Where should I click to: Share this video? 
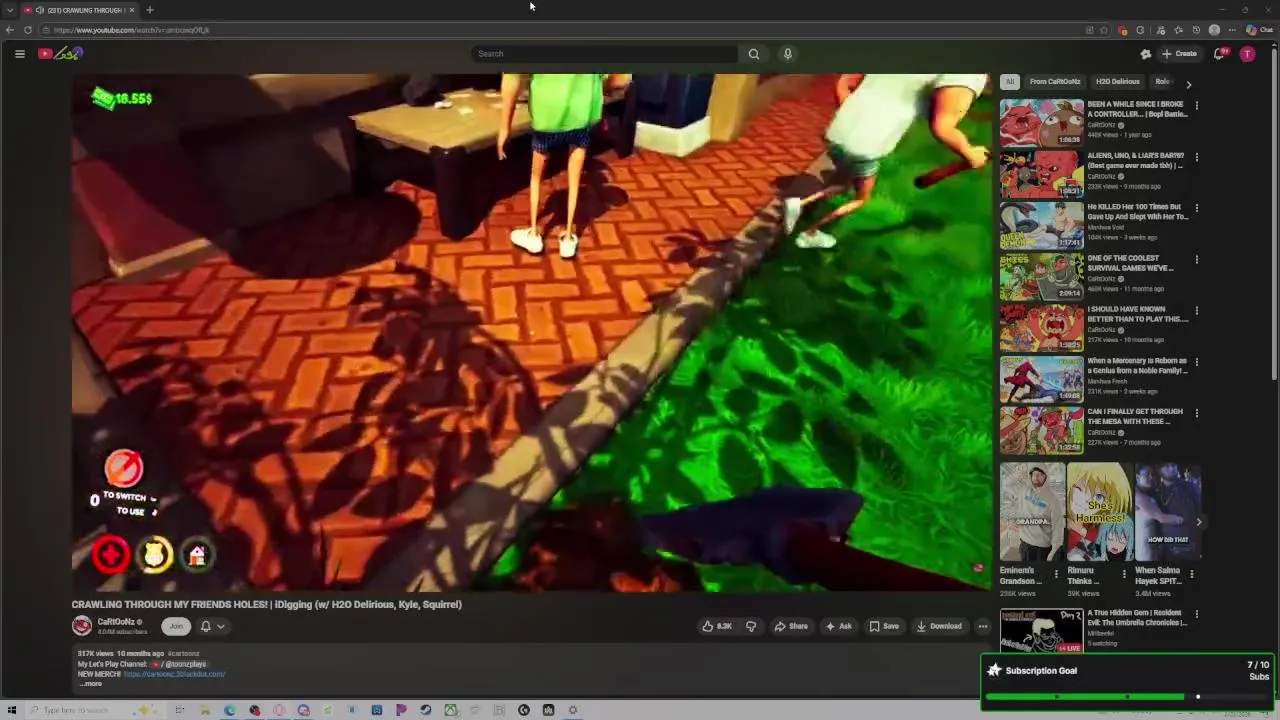791,626
